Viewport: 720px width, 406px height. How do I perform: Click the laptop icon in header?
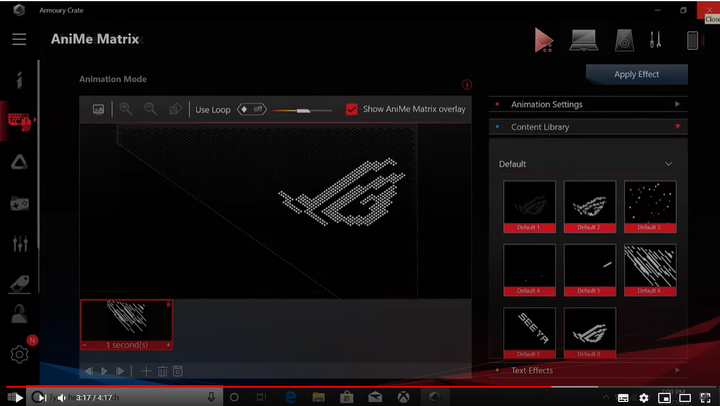pos(584,40)
